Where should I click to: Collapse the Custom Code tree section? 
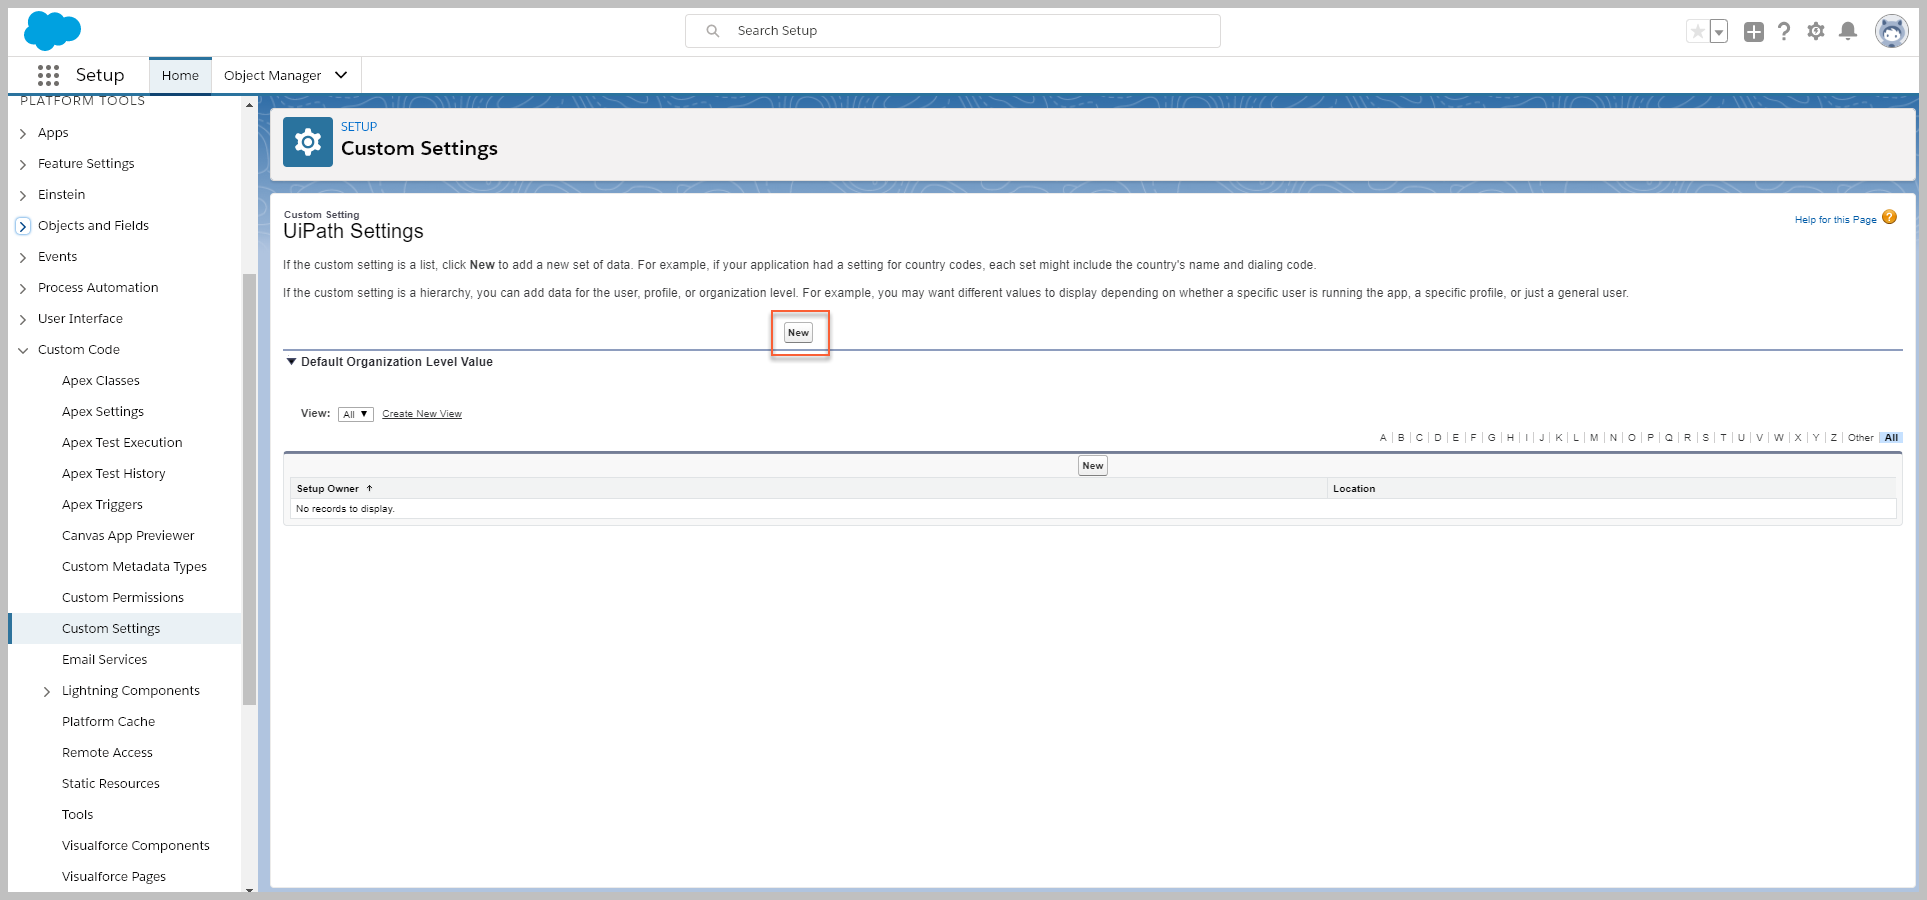click(23, 350)
